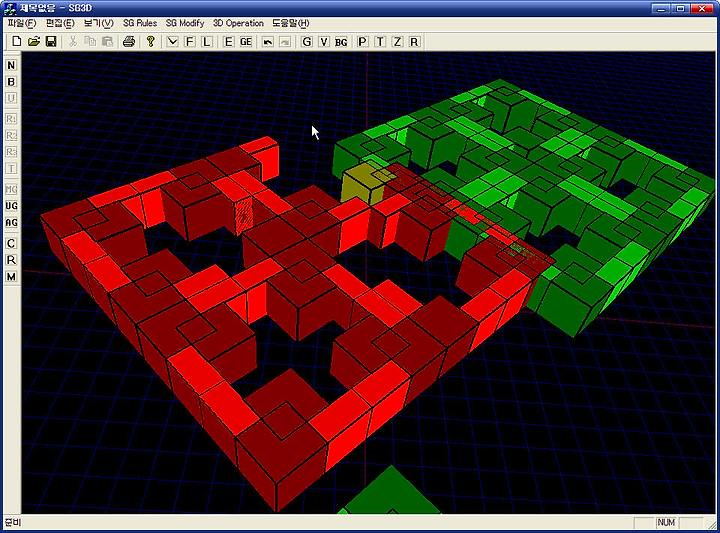Screen dimensions: 720x533
Task: Click the New document icon
Action: pyautogui.click(x=17, y=41)
